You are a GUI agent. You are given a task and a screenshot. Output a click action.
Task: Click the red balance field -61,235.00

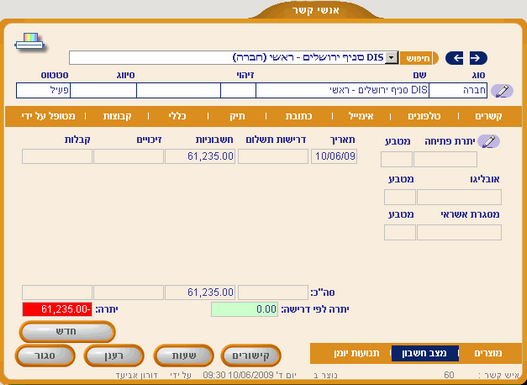(x=57, y=309)
